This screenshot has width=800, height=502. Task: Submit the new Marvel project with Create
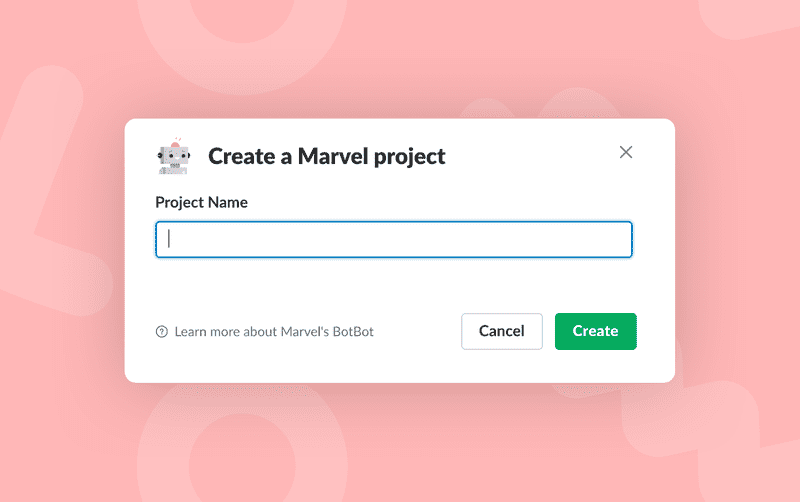click(595, 331)
